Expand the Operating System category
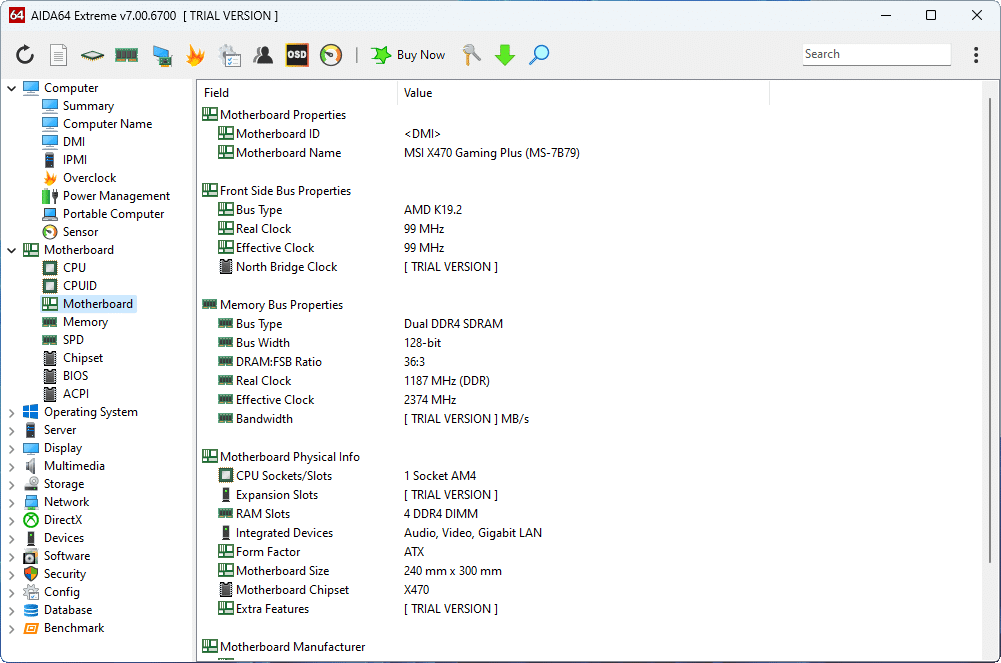Viewport: 1001px width, 663px height. point(10,411)
